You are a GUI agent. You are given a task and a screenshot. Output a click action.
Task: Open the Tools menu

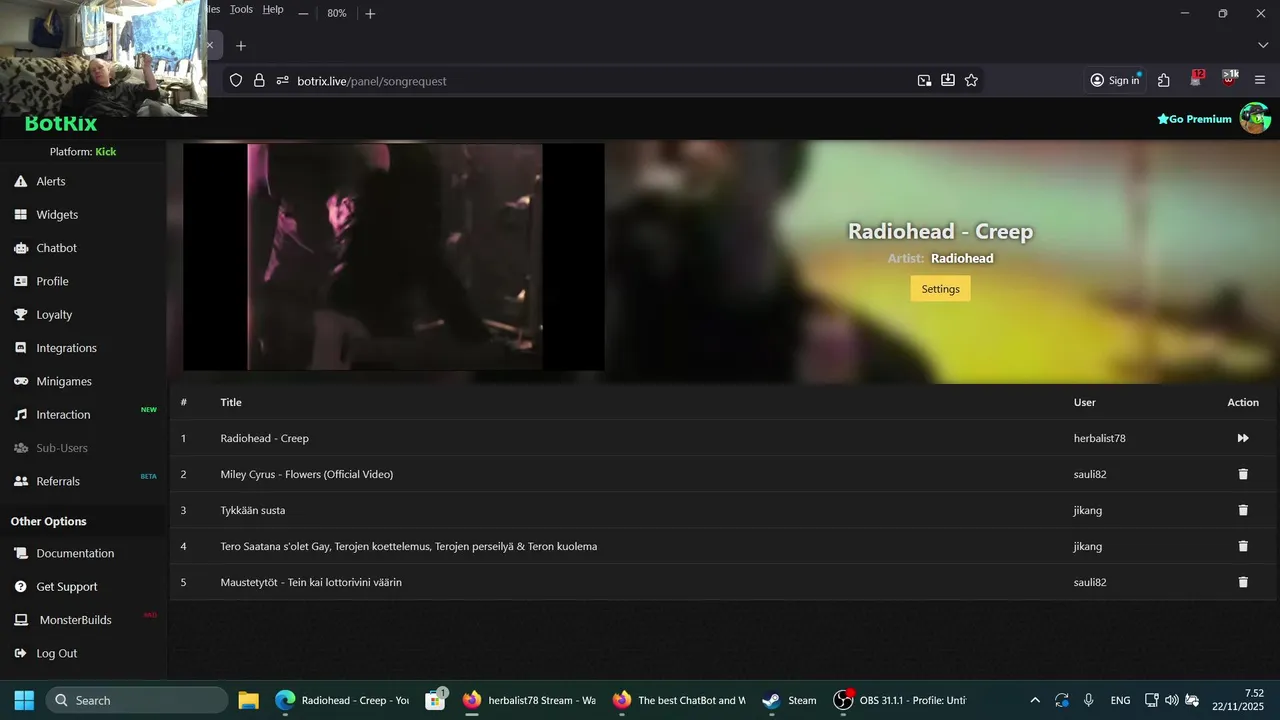coord(241,9)
